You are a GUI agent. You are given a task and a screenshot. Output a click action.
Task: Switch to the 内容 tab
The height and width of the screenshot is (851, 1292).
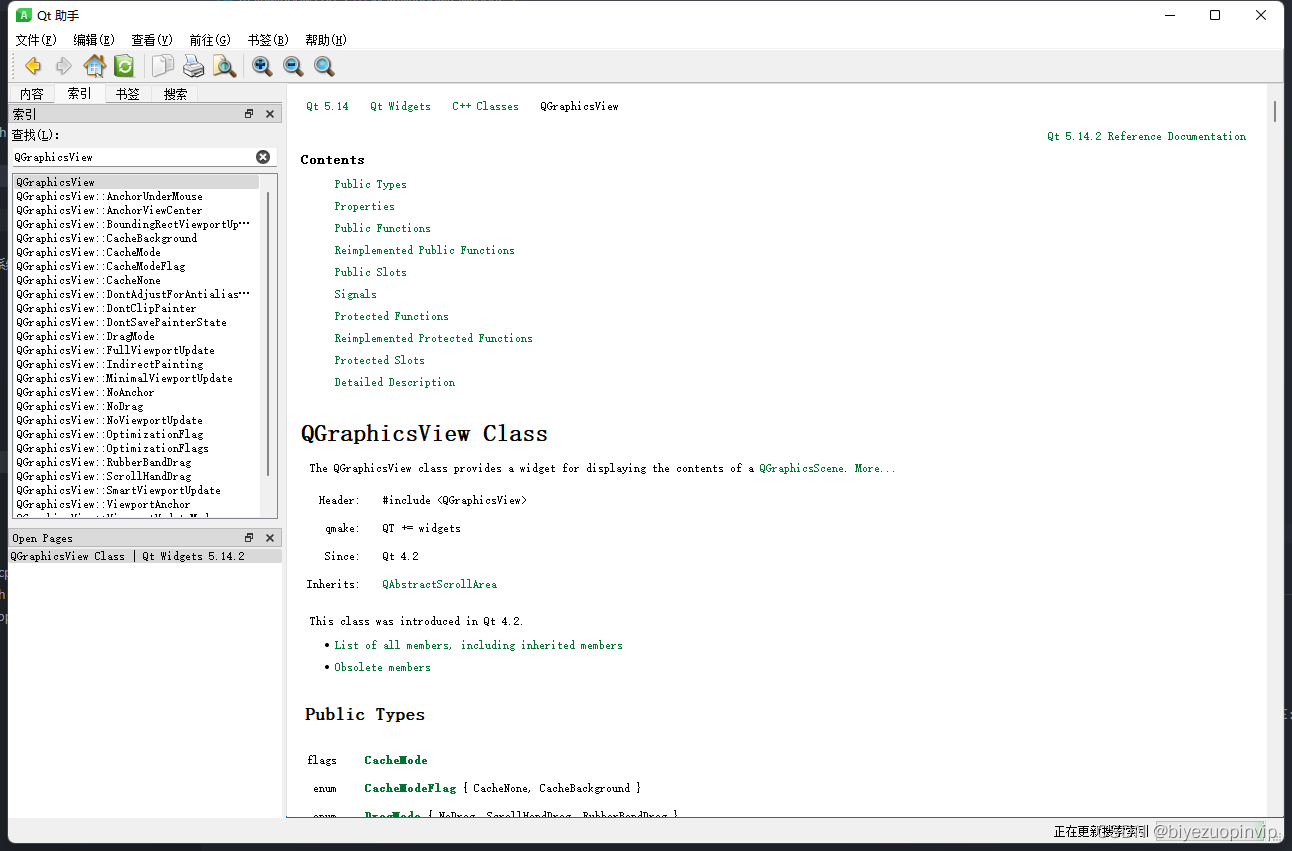pyautogui.click(x=32, y=94)
